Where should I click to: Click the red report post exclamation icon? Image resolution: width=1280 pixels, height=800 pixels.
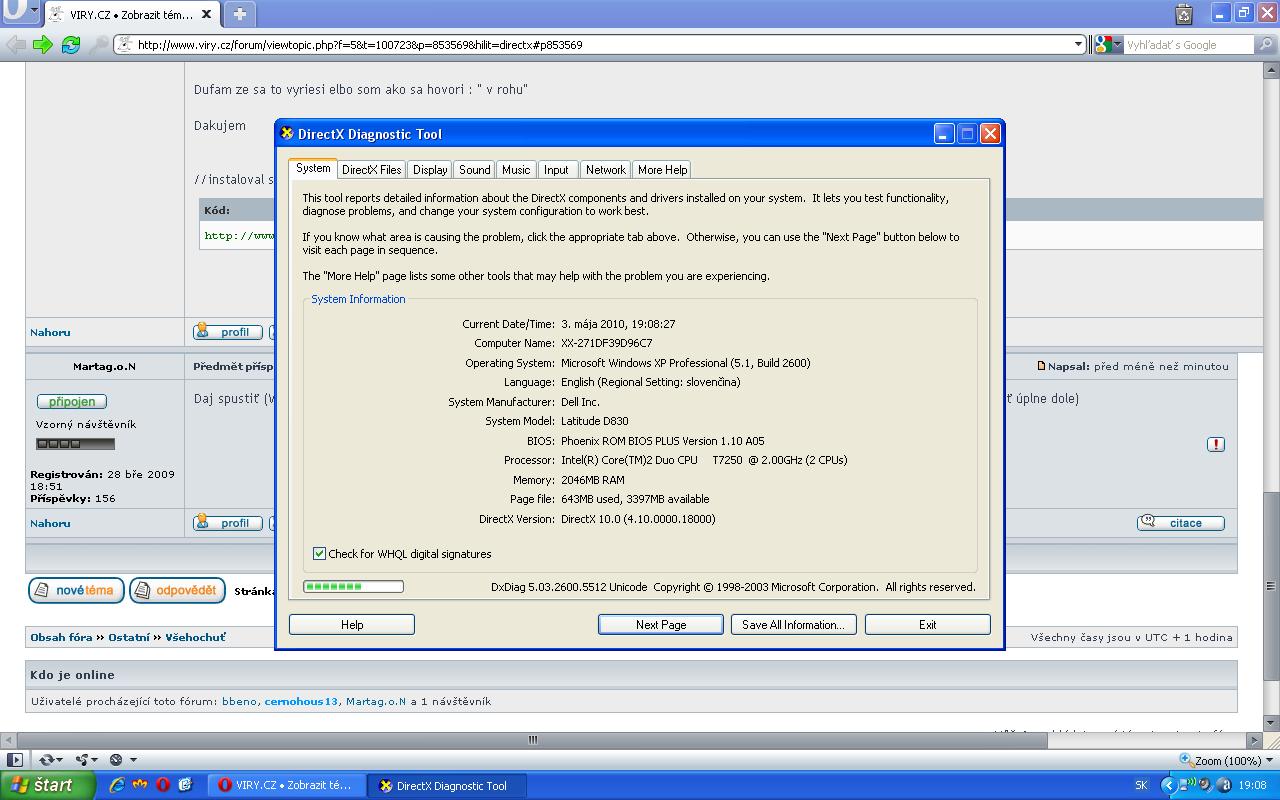pyautogui.click(x=1215, y=444)
